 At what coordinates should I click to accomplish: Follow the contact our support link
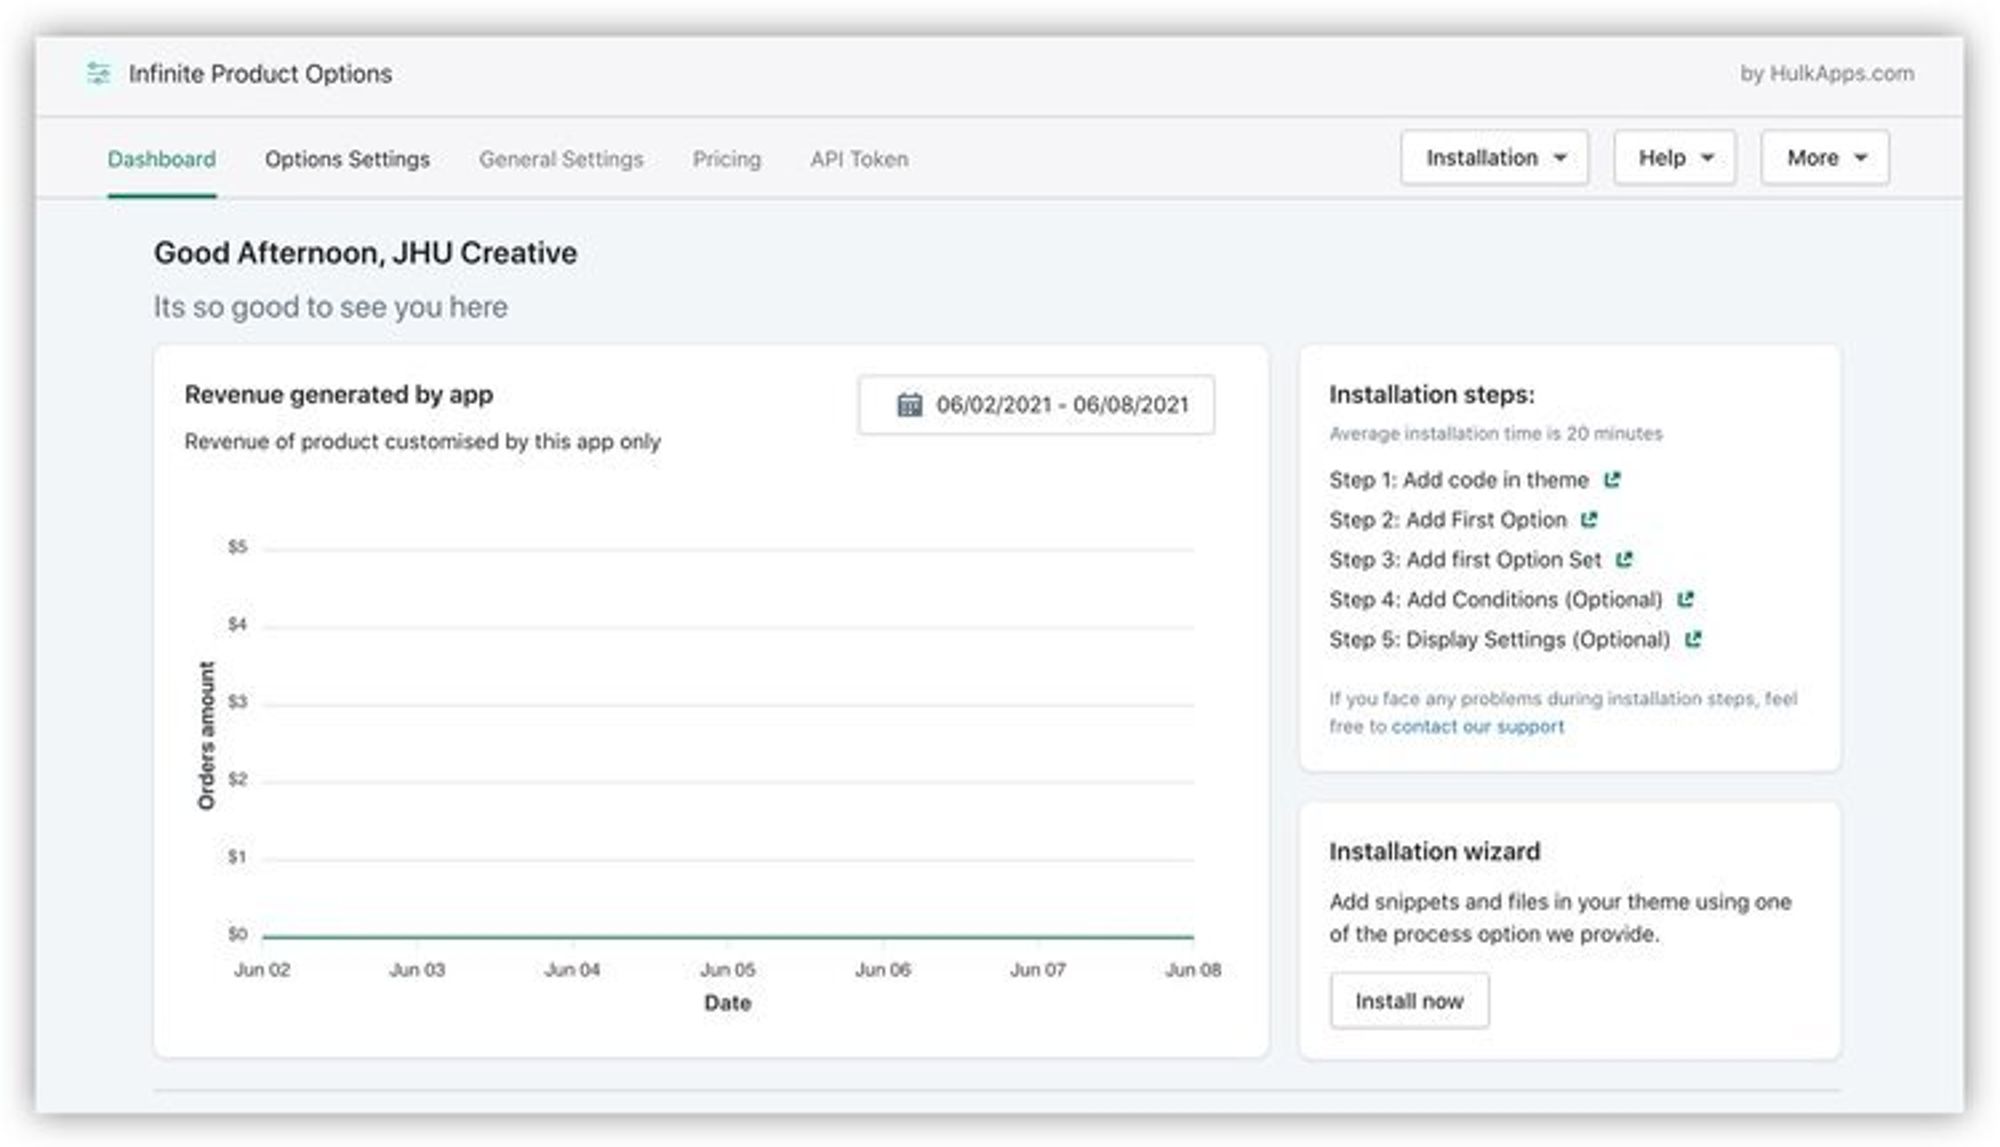[x=1477, y=727]
